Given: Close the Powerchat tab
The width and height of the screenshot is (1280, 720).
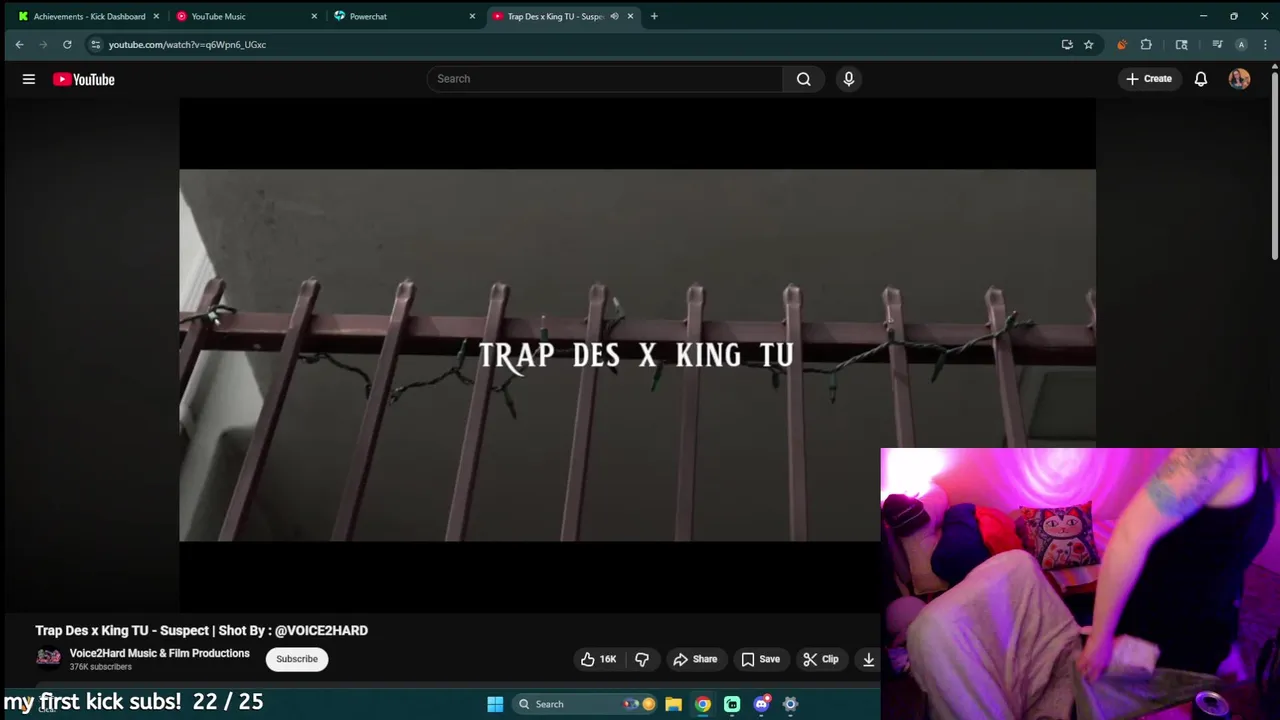Looking at the screenshot, I should [472, 16].
